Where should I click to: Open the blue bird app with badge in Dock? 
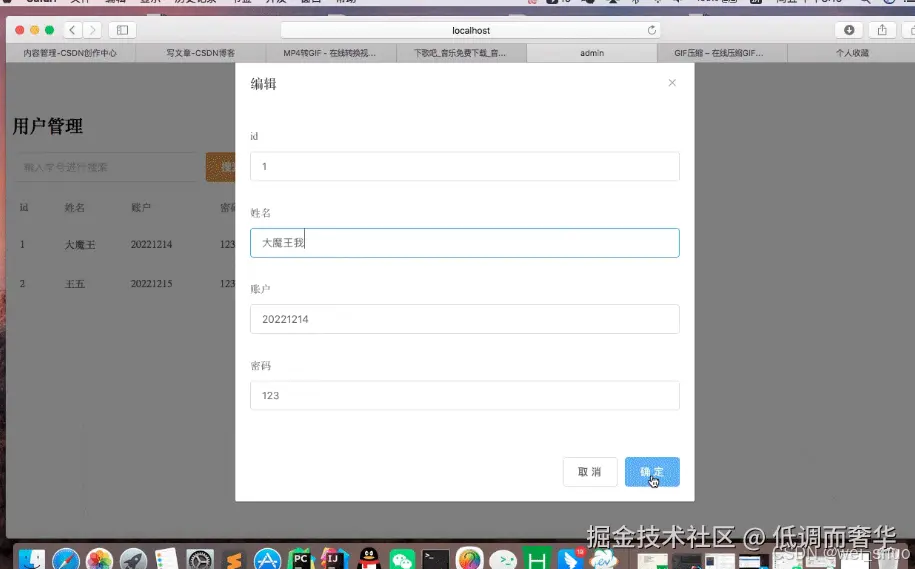coord(571,559)
